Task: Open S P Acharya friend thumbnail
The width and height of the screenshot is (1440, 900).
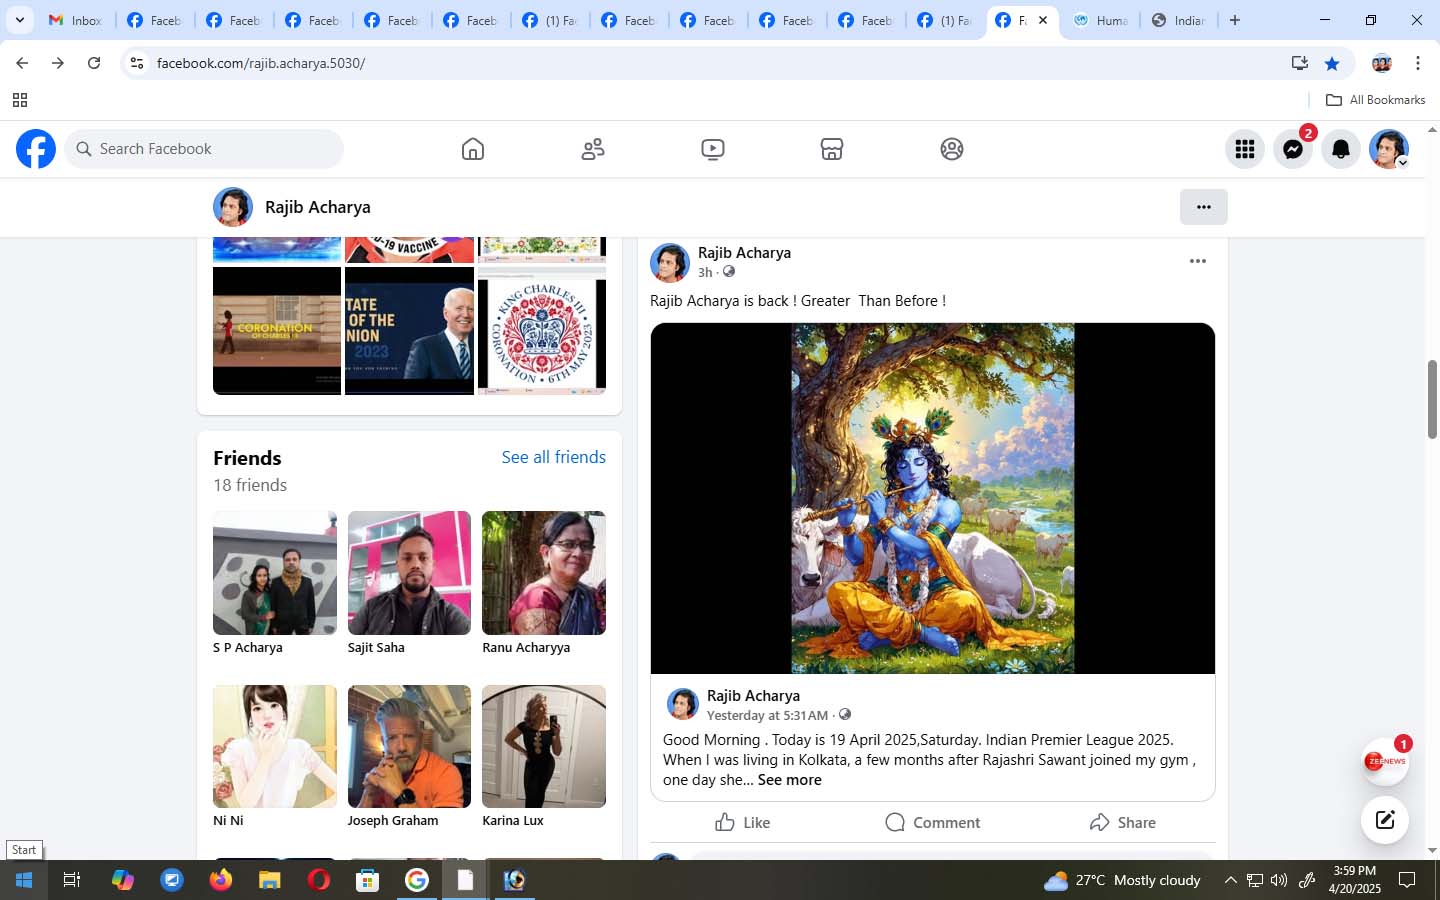Action: (x=275, y=573)
